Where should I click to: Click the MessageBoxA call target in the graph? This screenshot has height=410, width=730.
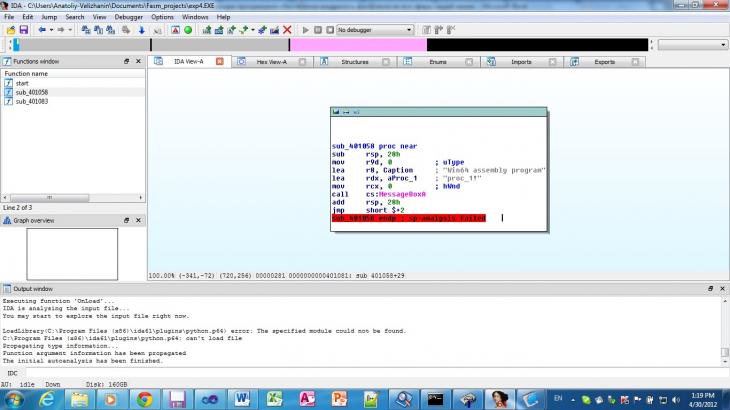pos(402,194)
